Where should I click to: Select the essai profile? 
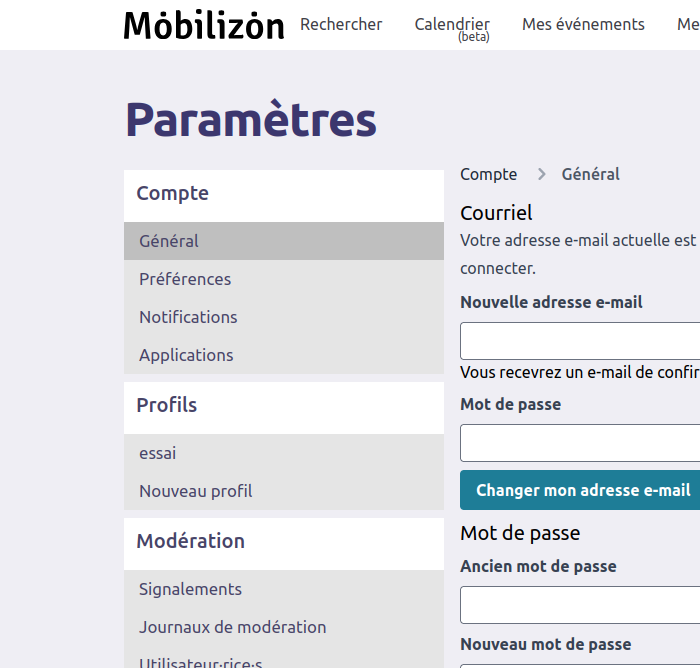click(x=158, y=453)
